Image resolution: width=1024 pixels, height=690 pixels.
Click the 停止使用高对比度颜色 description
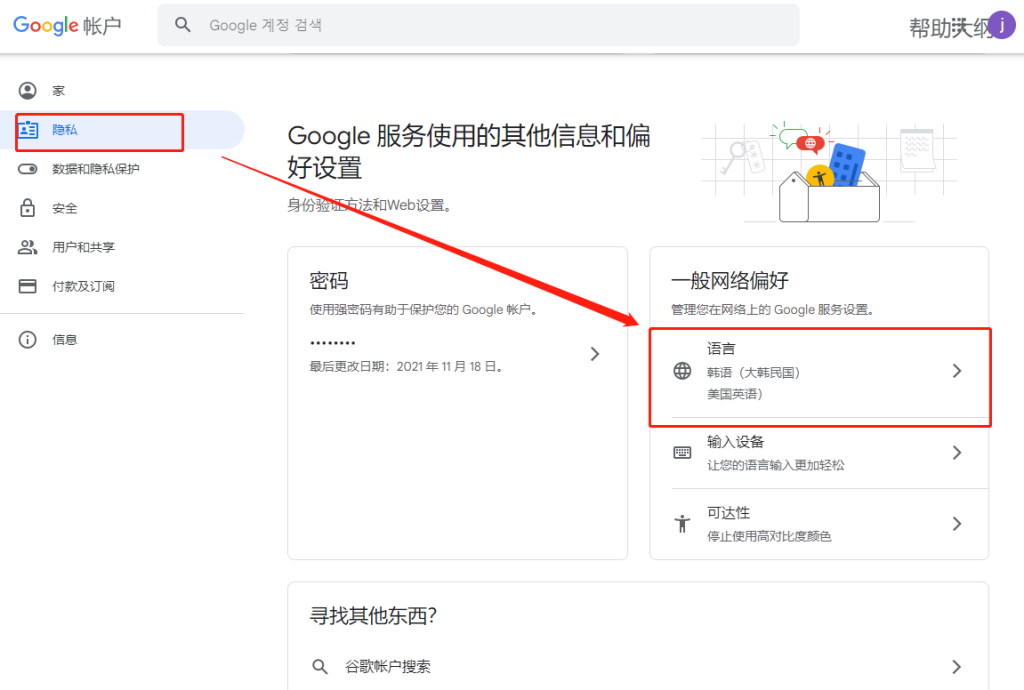point(769,537)
